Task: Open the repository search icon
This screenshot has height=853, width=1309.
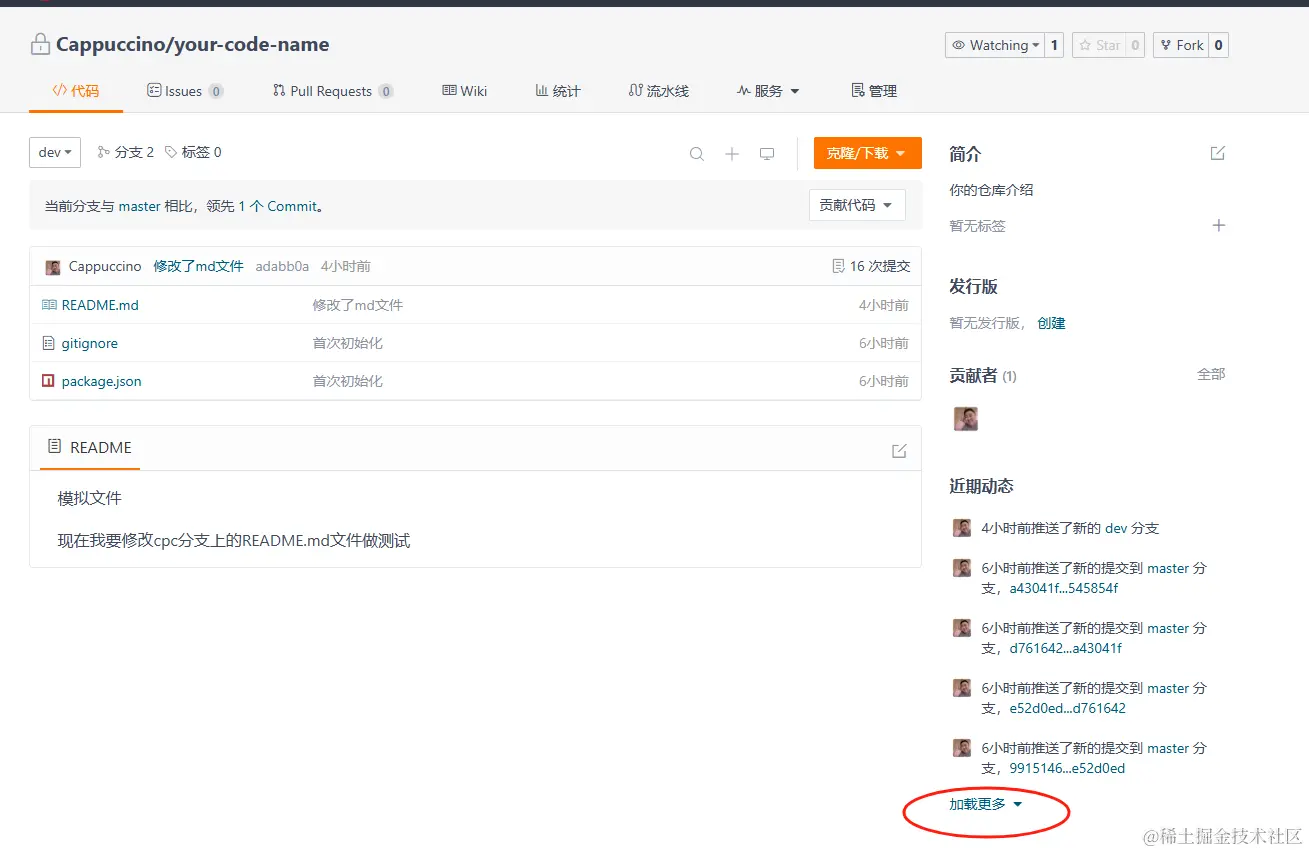Action: click(697, 154)
